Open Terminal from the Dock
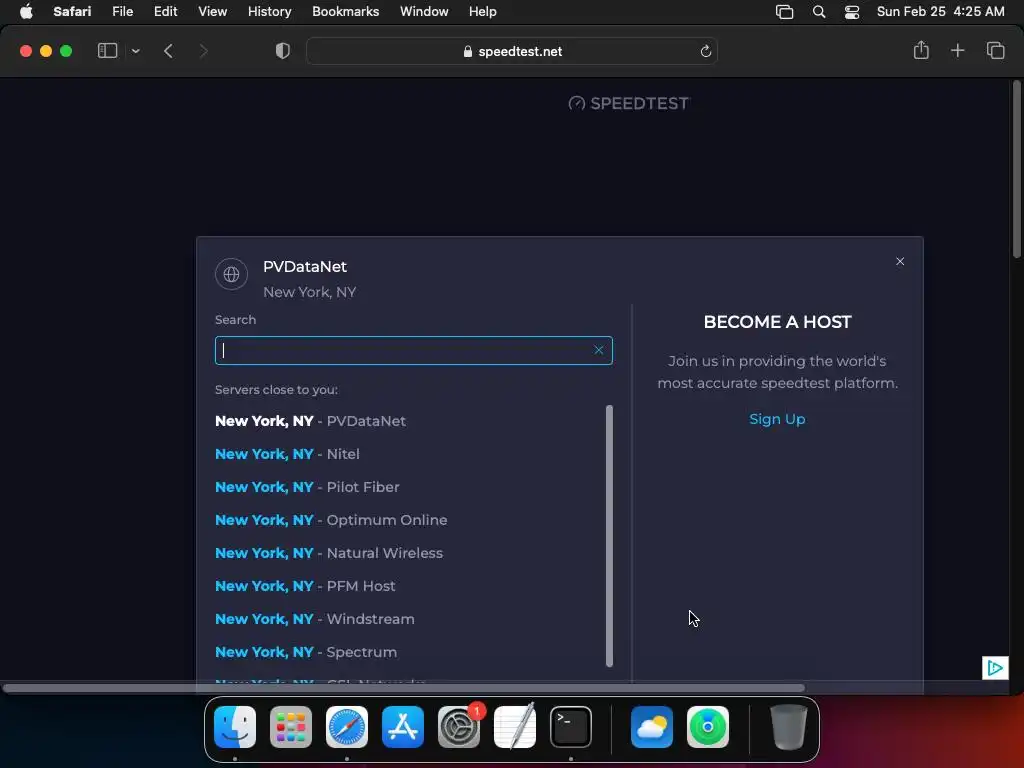 [571, 727]
